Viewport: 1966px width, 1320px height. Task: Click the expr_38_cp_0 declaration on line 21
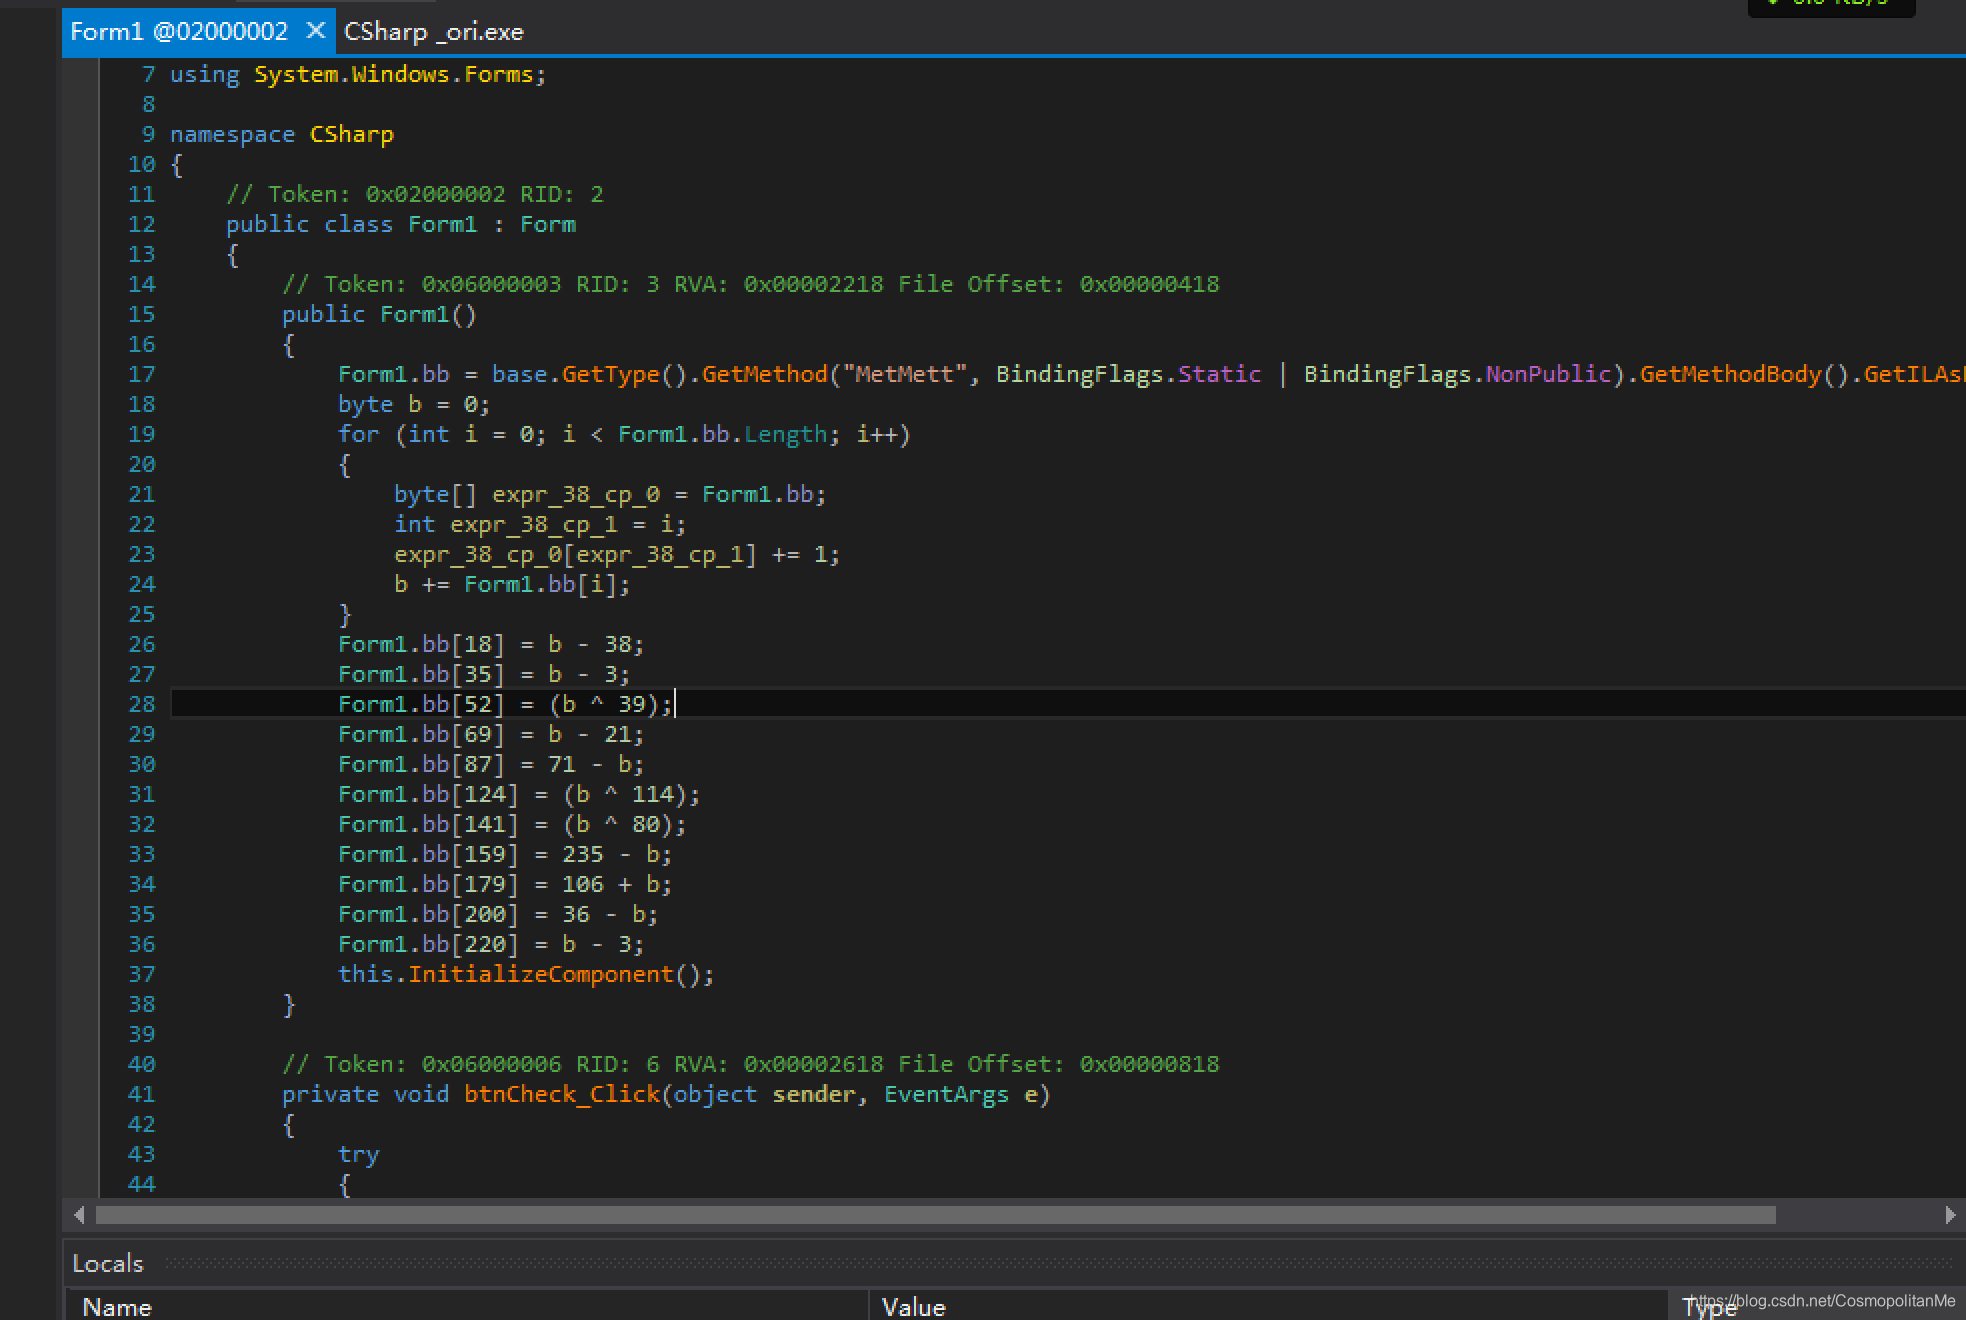click(x=610, y=494)
